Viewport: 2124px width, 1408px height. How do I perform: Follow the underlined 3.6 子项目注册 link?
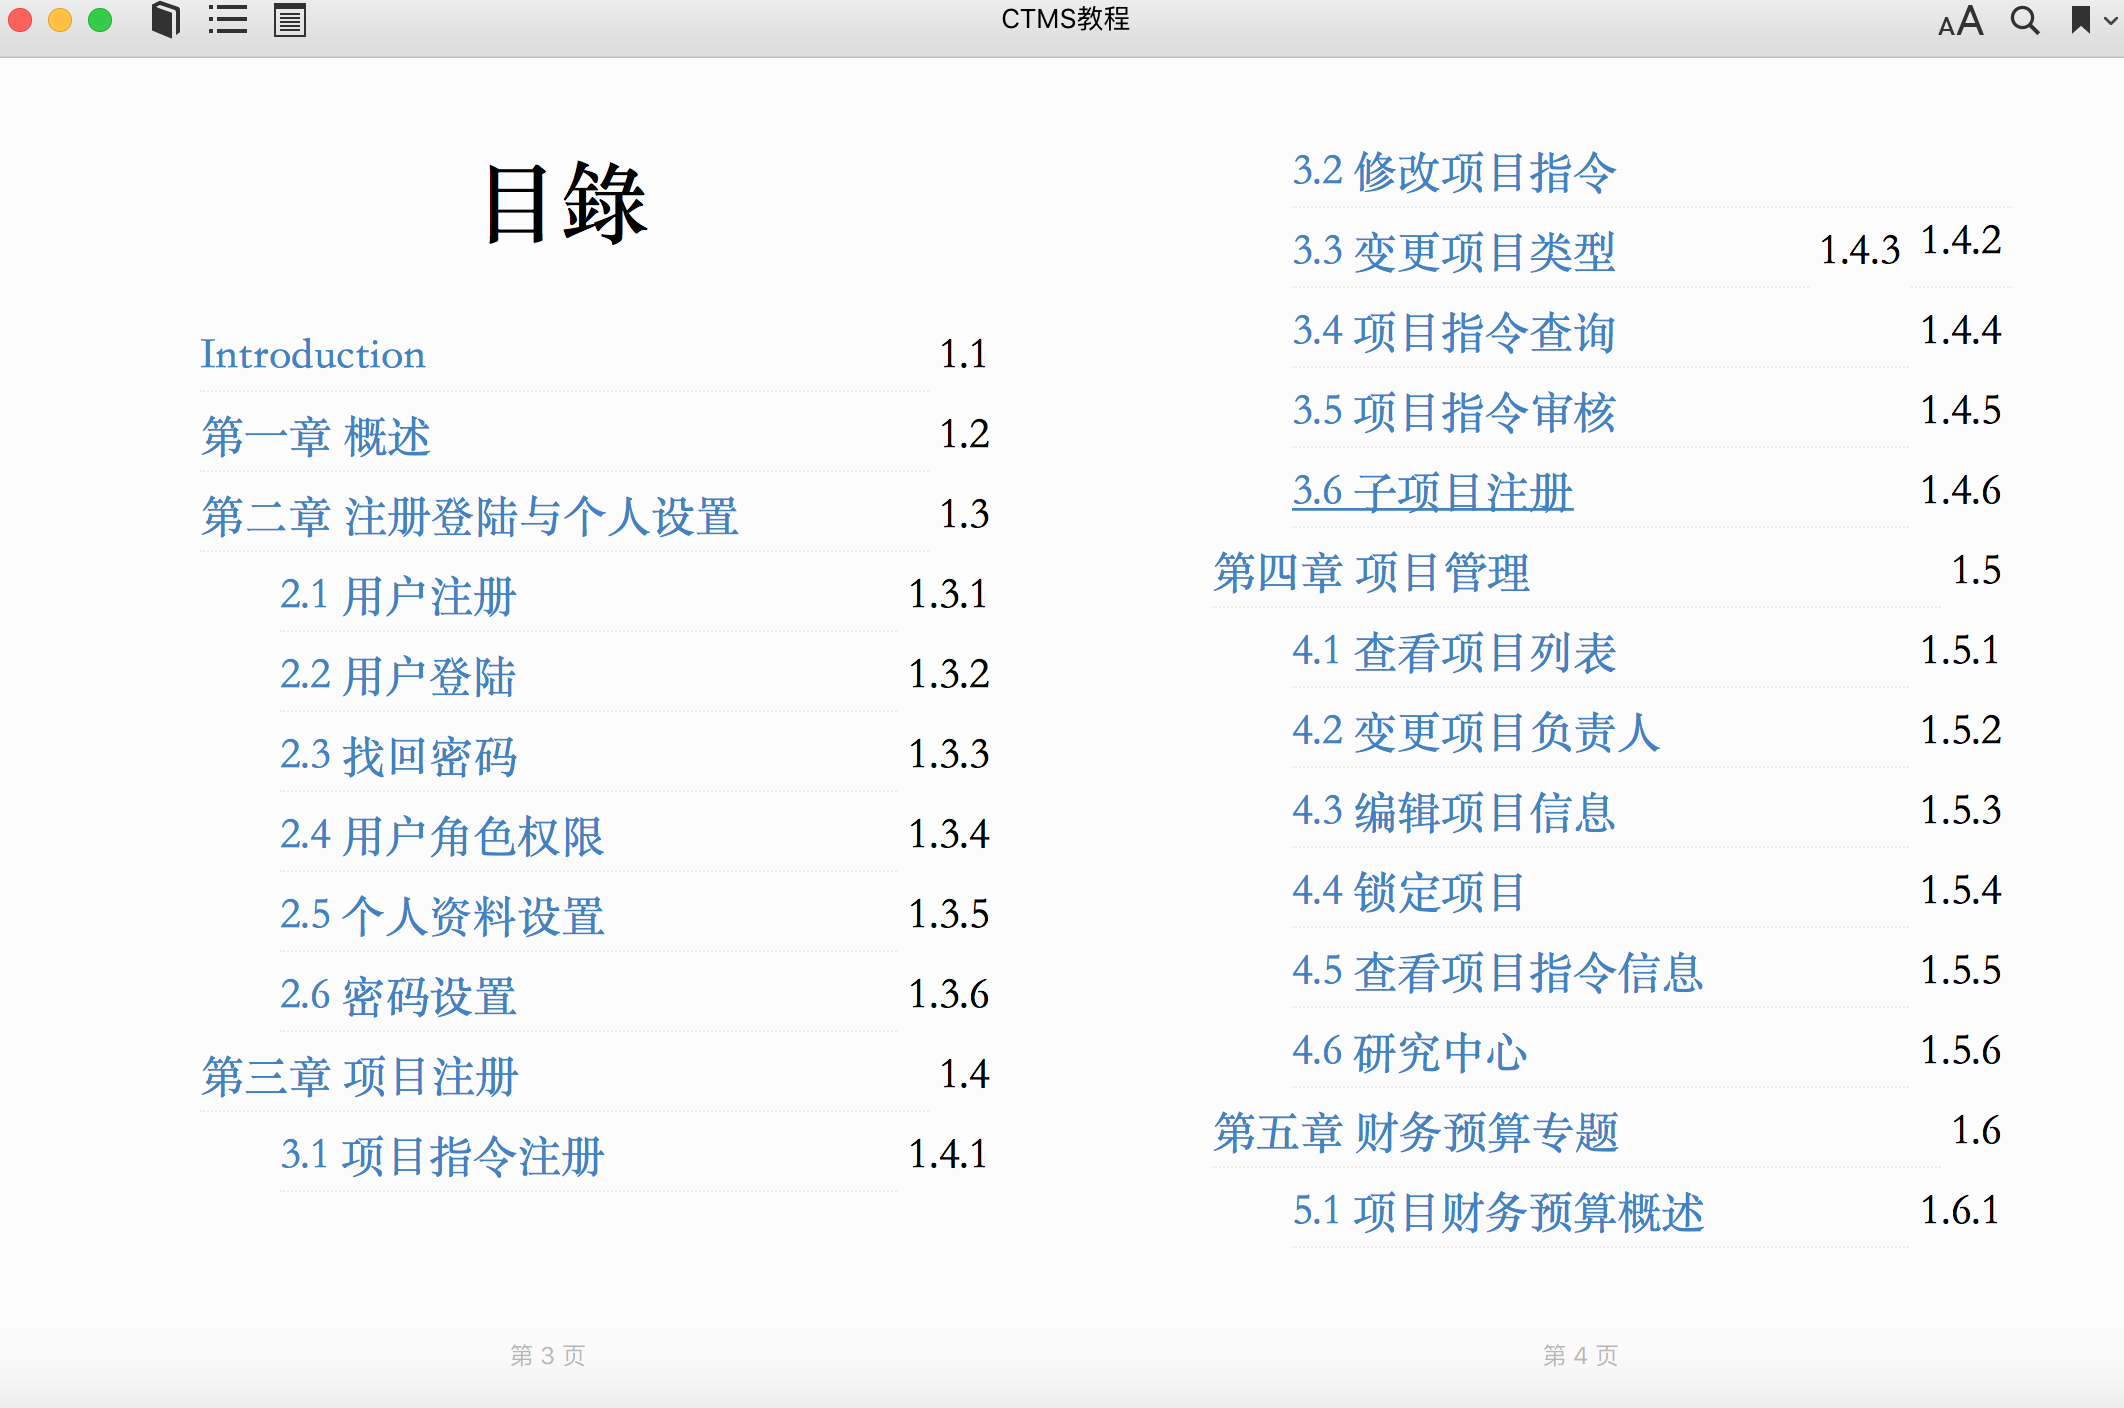click(1432, 492)
